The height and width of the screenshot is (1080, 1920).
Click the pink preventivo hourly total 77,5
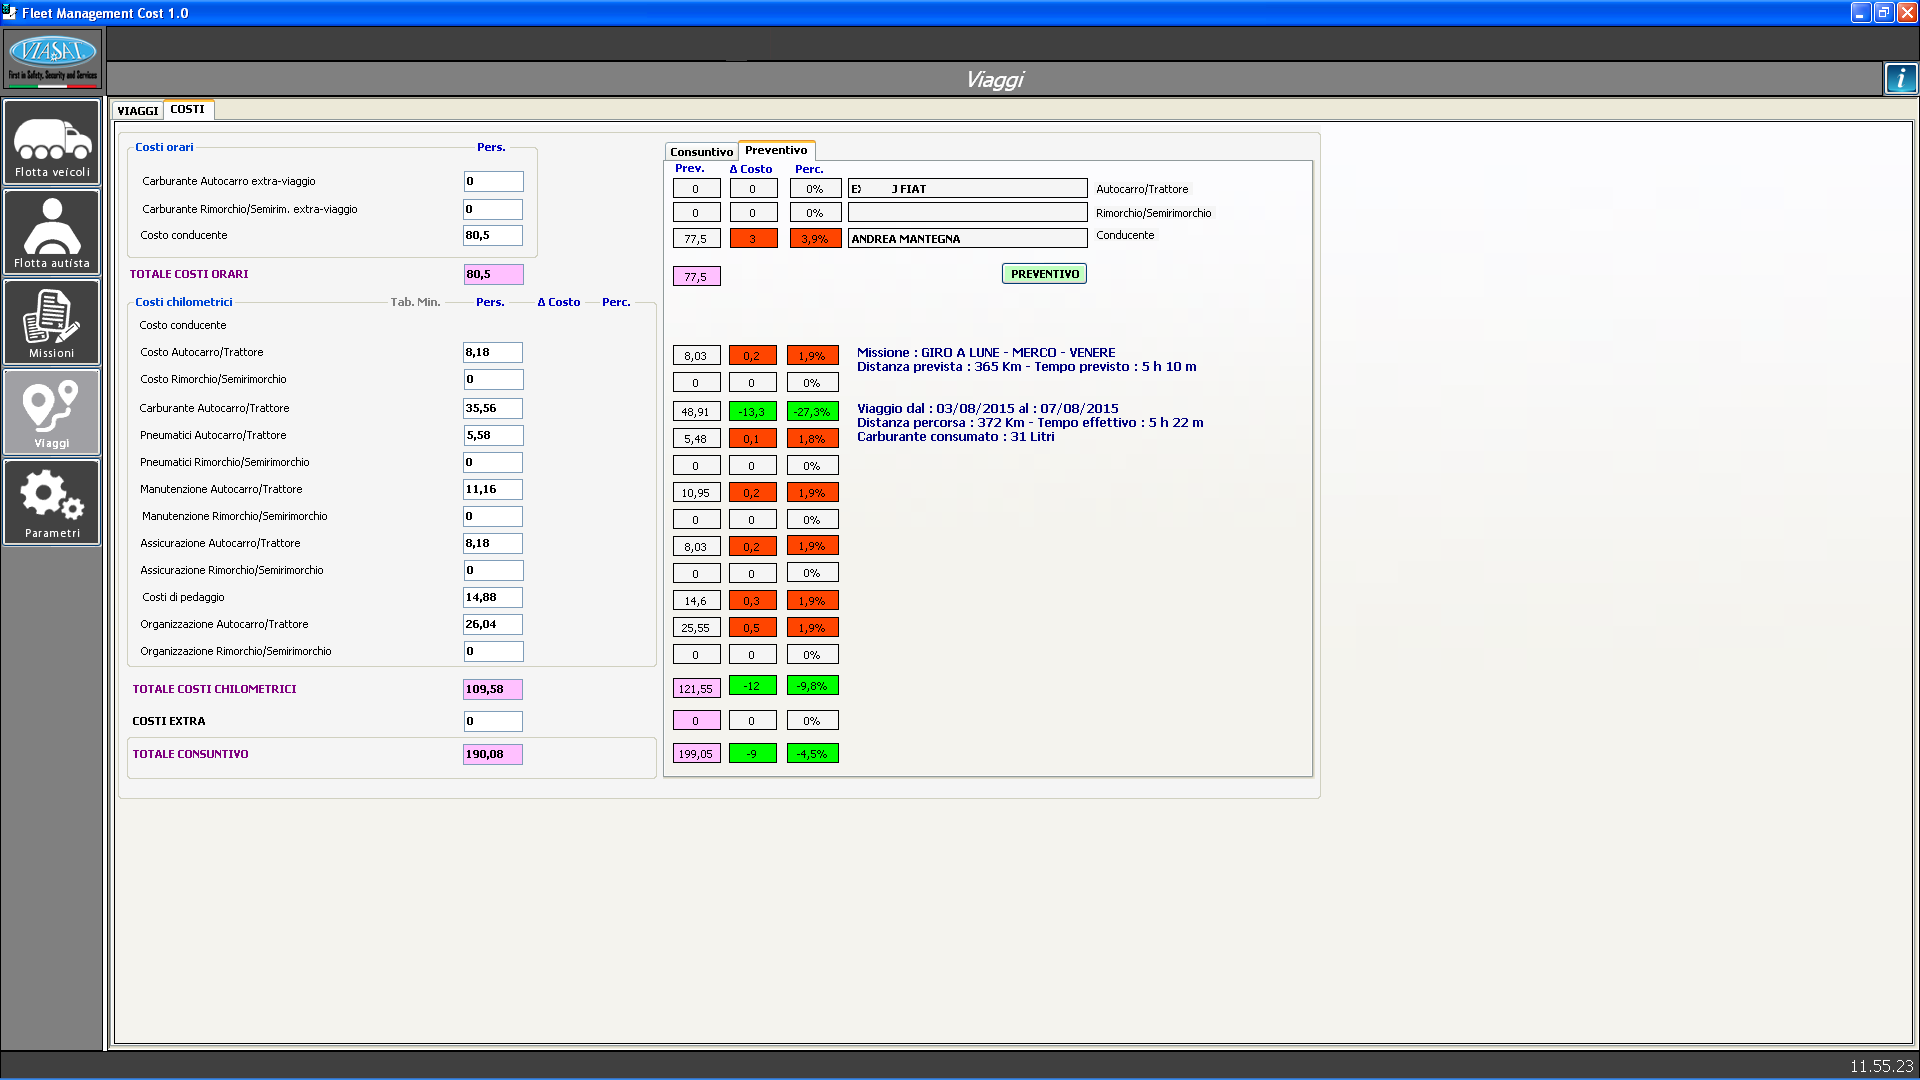coord(696,276)
